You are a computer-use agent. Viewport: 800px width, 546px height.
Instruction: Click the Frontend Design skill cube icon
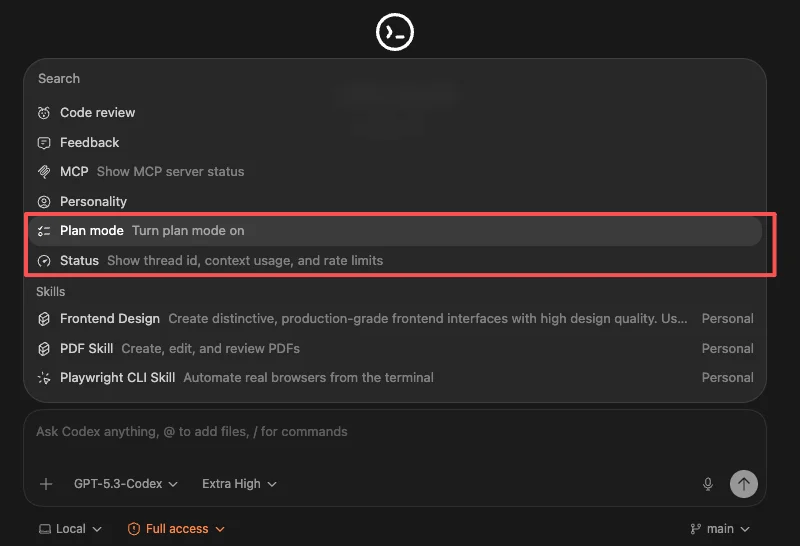click(44, 319)
